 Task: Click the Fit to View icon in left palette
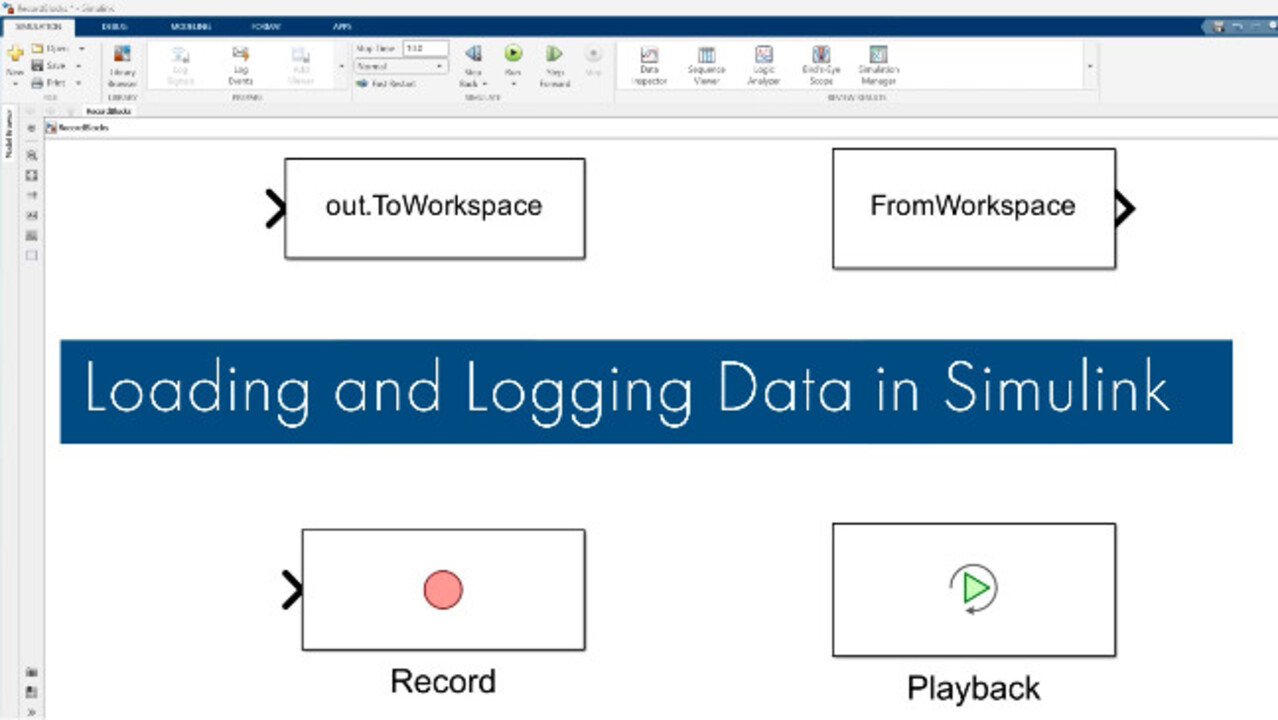(31, 175)
